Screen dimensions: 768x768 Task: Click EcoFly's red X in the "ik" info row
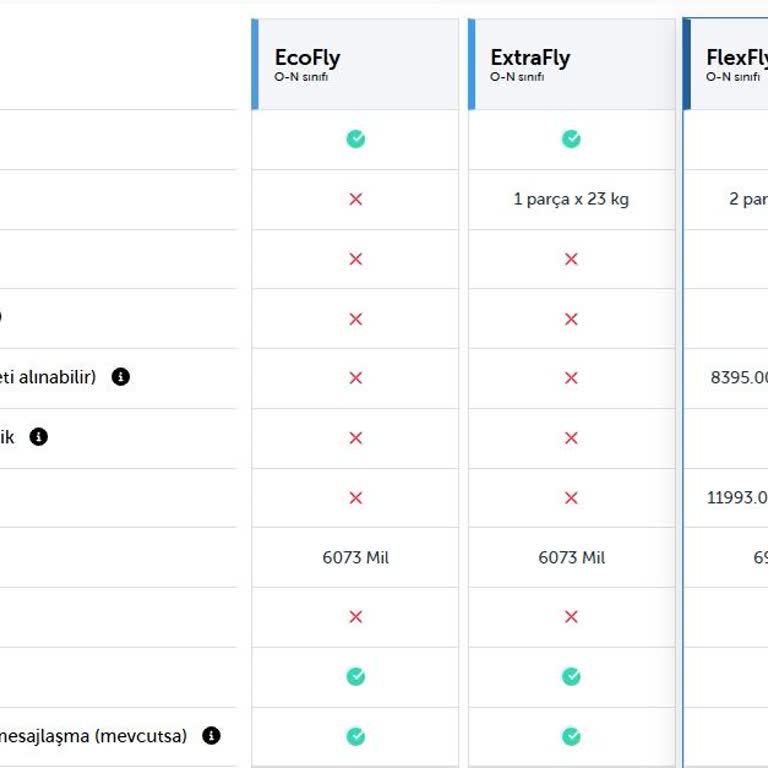coord(355,438)
